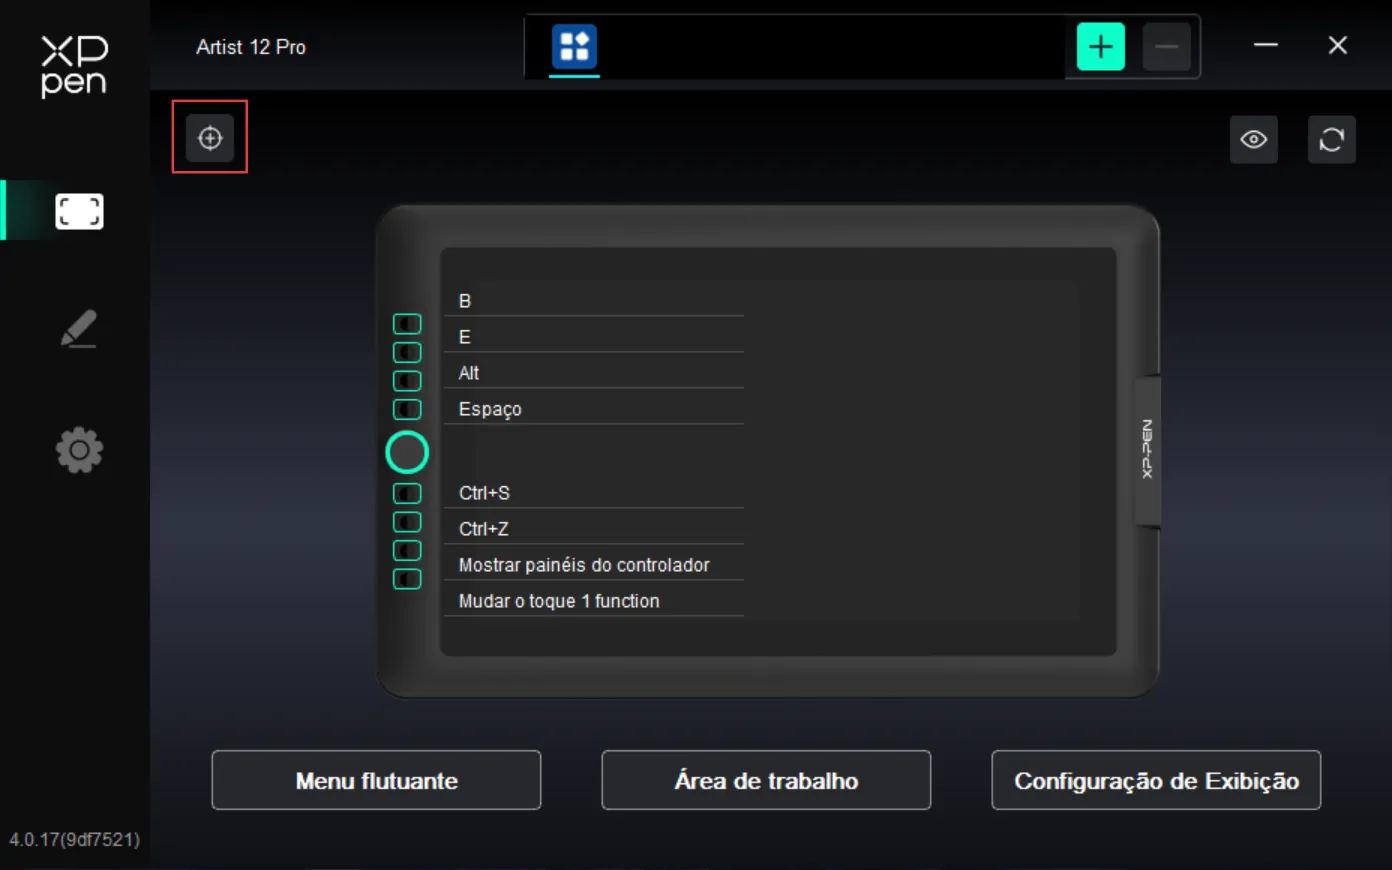Click the round dial on the tablet

pyautogui.click(x=407, y=452)
